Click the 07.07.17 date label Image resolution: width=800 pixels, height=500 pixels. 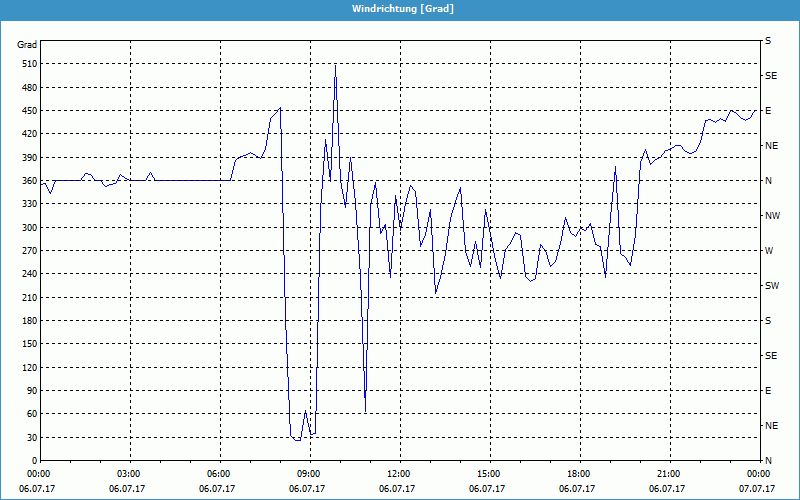tap(757, 489)
